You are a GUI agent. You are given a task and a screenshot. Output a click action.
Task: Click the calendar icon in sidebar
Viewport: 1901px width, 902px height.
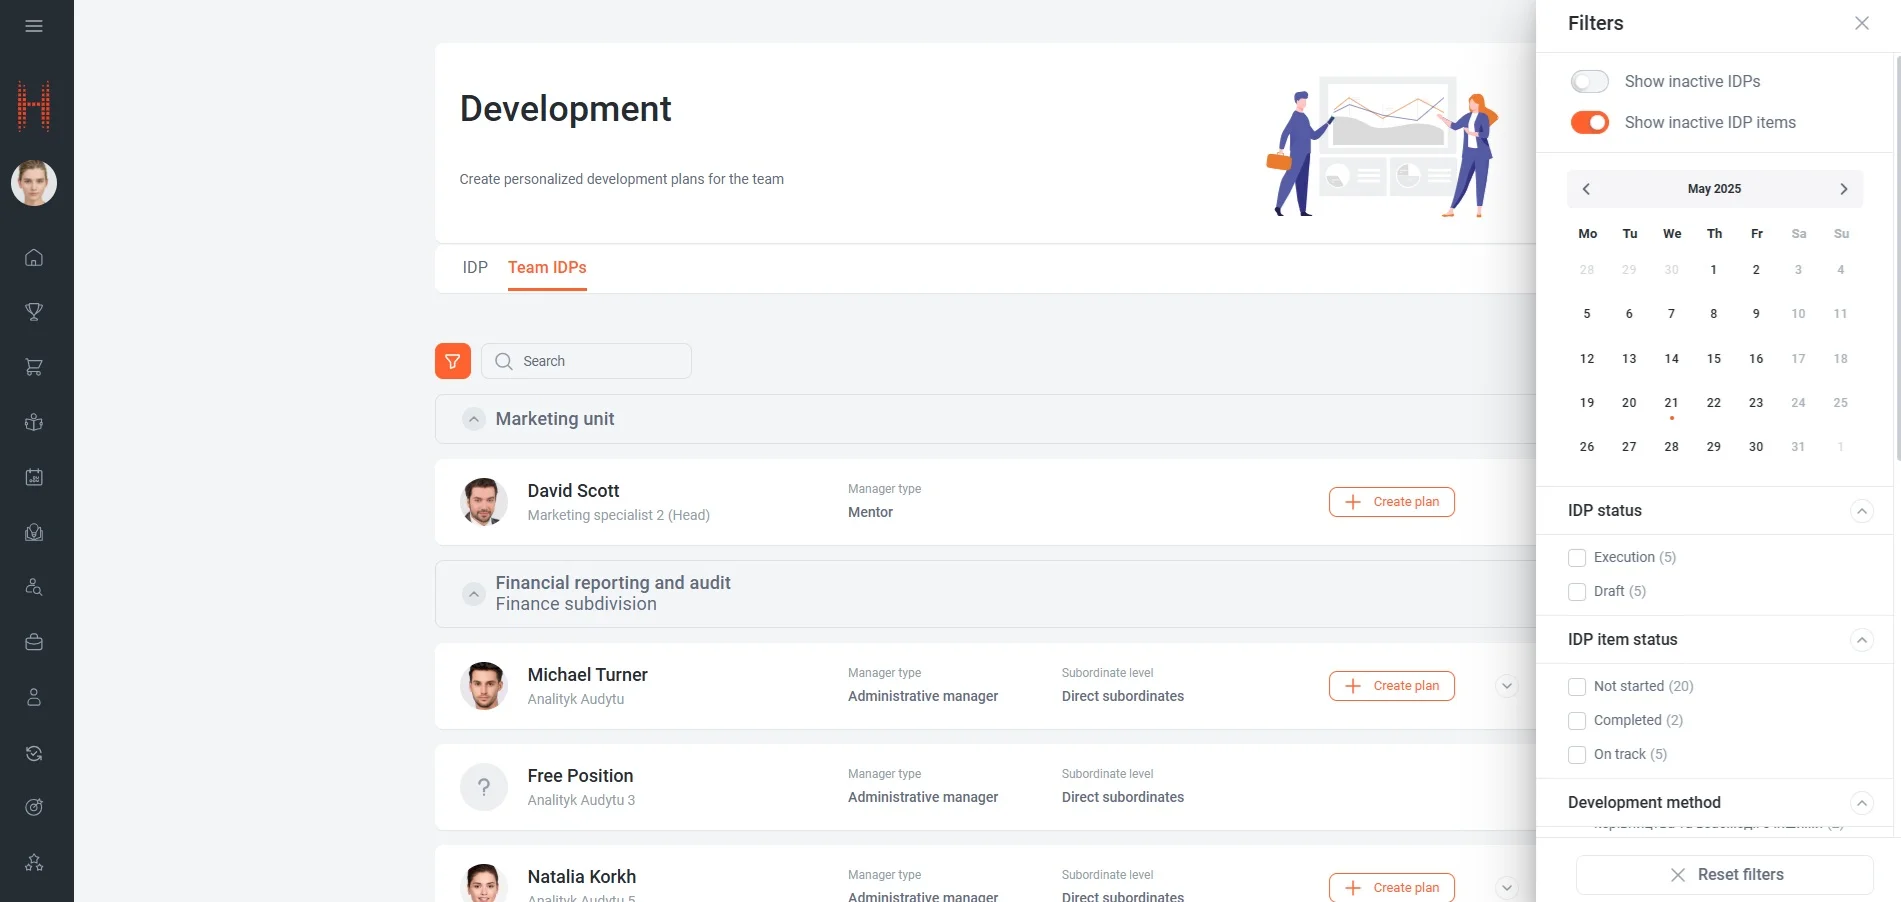(x=34, y=477)
